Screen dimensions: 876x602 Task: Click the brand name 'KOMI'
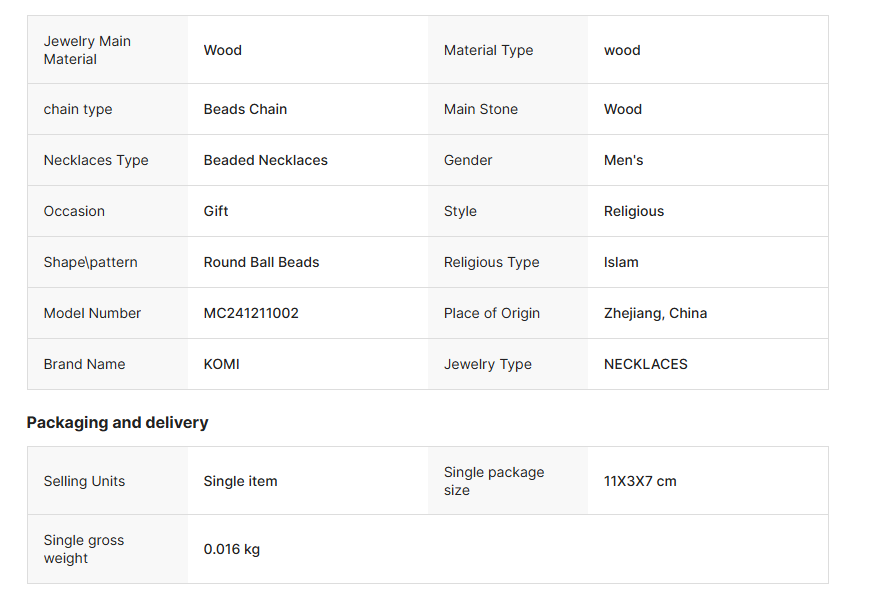click(x=221, y=364)
